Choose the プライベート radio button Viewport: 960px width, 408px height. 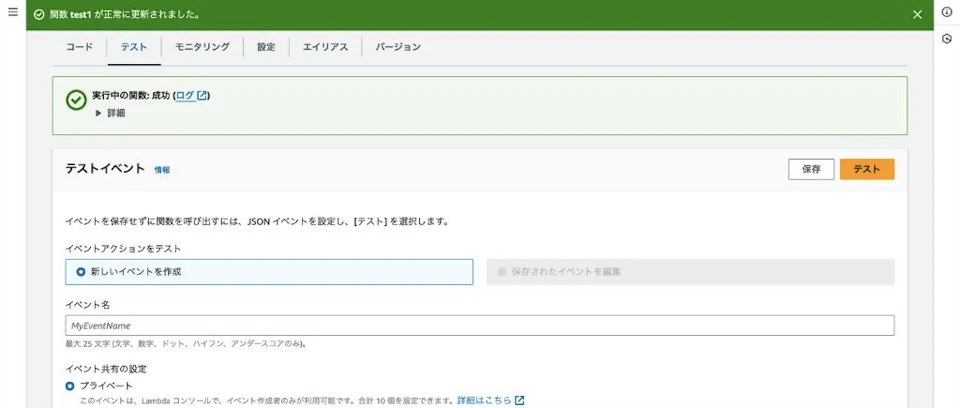[70, 386]
